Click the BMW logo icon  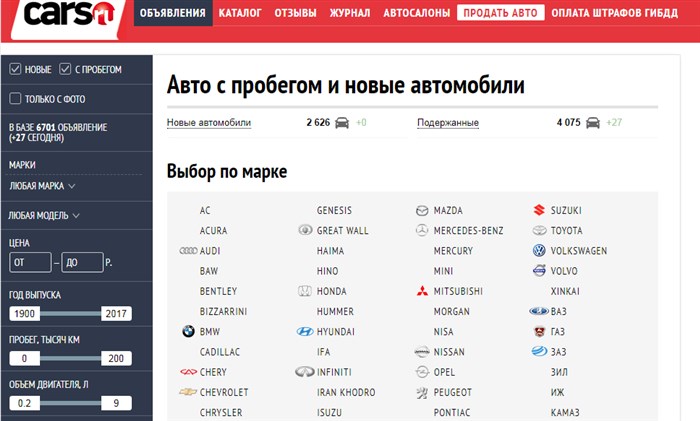[187, 332]
